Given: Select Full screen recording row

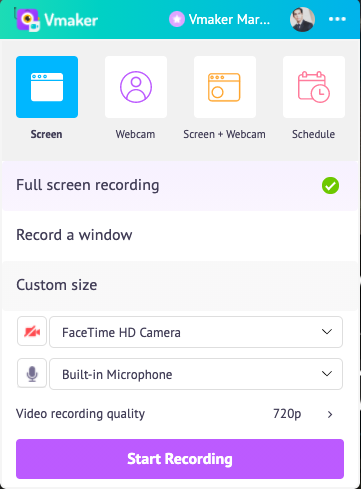Looking at the screenshot, I should (x=180, y=186).
